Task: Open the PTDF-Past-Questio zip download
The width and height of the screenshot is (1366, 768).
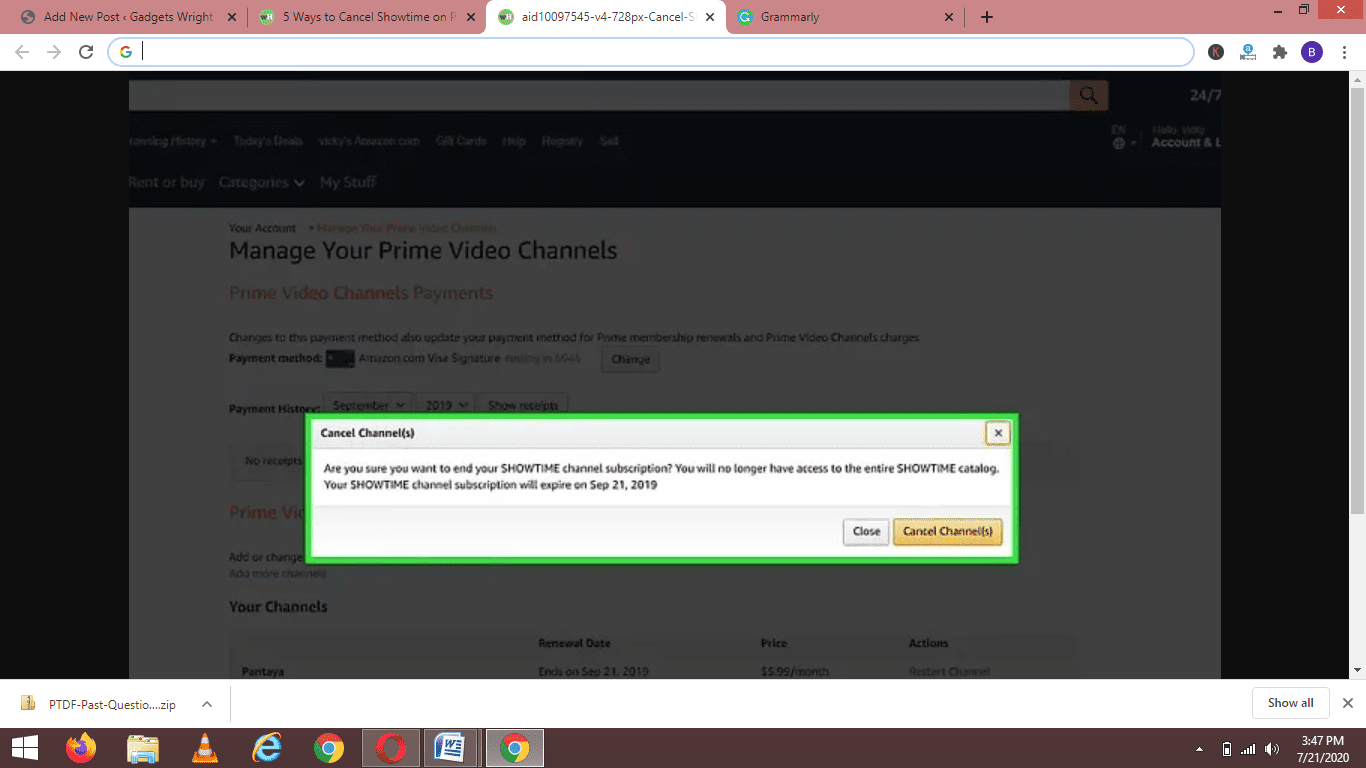Action: [x=100, y=704]
